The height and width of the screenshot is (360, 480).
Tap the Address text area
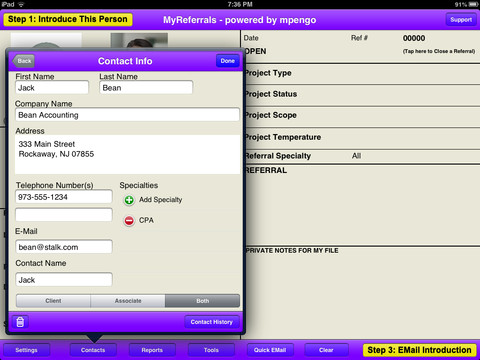tap(127, 154)
